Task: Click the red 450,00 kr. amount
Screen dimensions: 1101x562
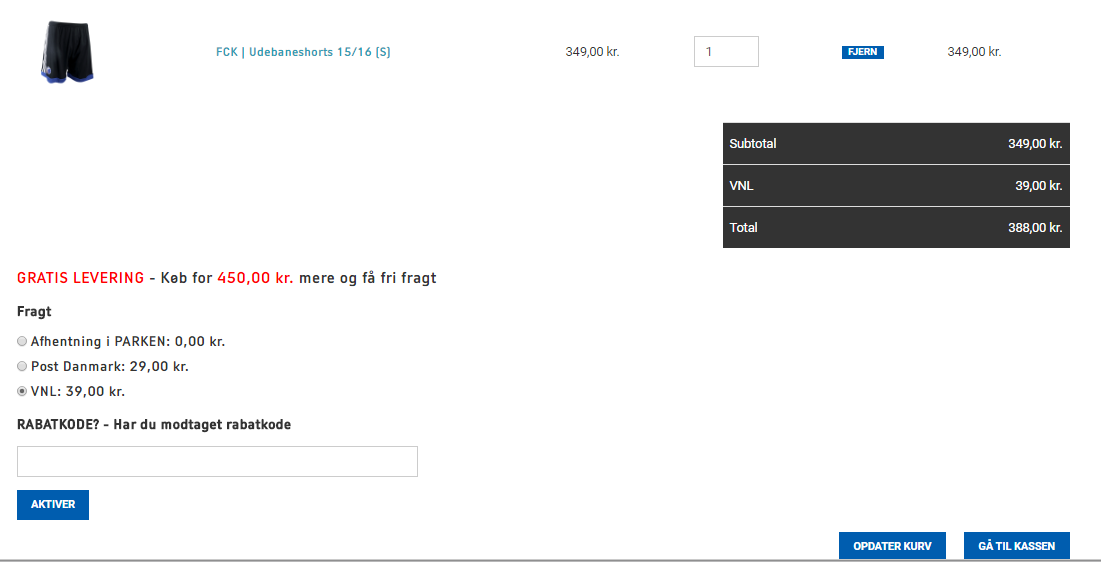Action: point(256,277)
